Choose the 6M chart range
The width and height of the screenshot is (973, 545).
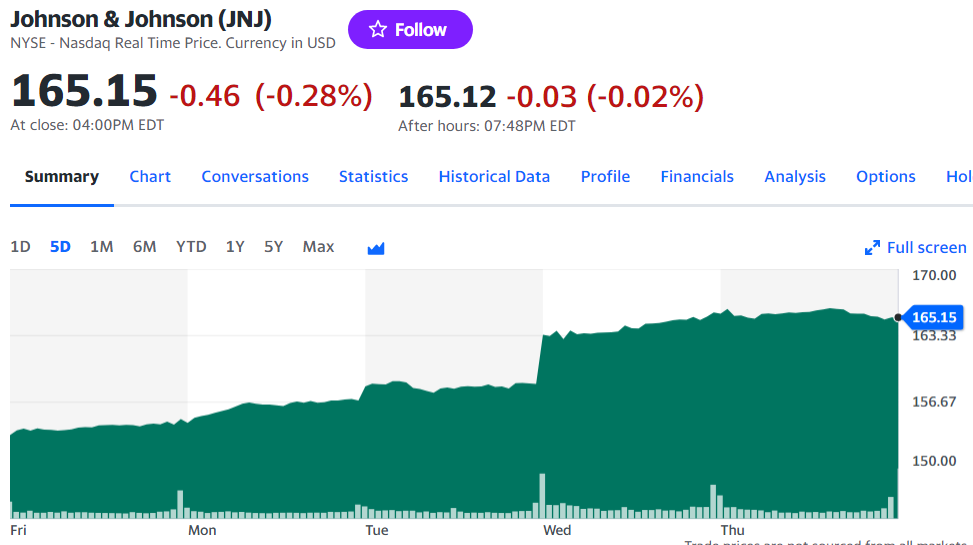pyautogui.click(x=145, y=247)
